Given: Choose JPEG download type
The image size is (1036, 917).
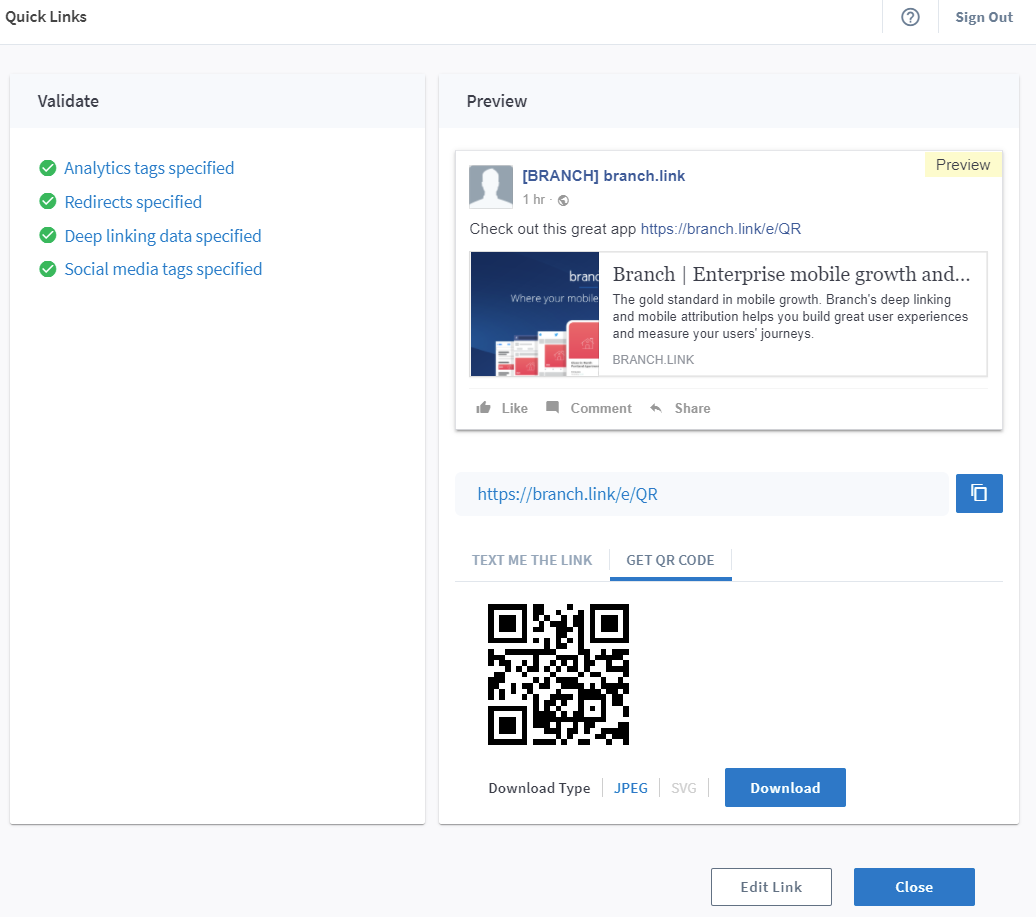Looking at the screenshot, I should click(x=630, y=788).
